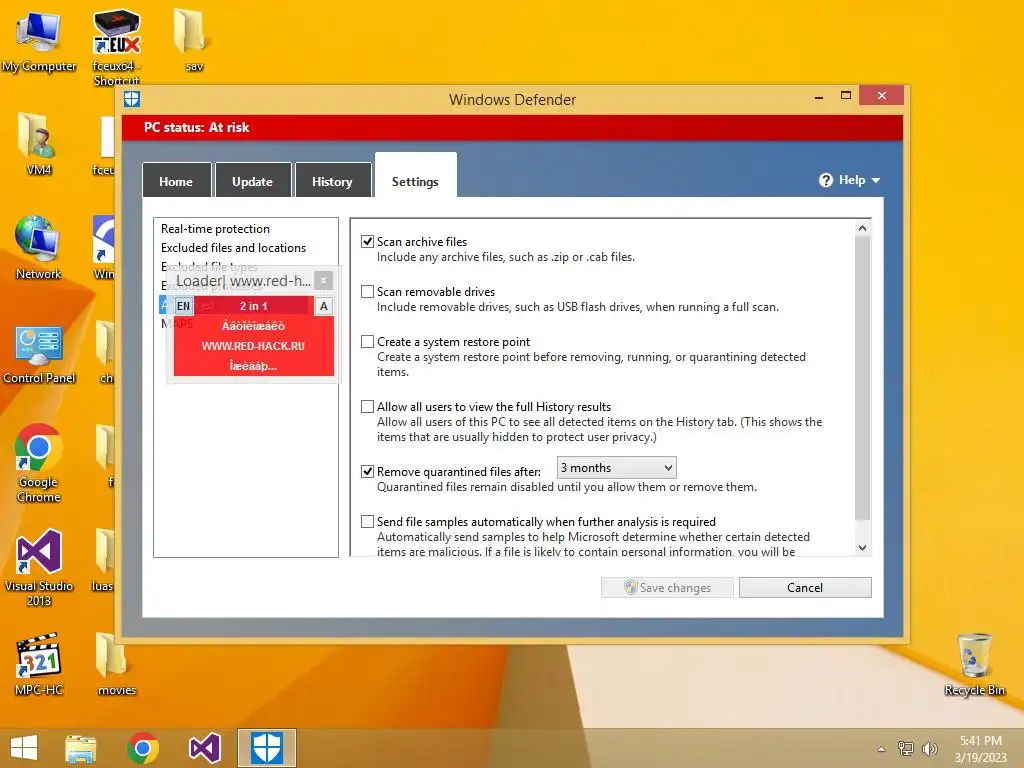Select the Settings tab
This screenshot has width=1024, height=768.
[x=415, y=176]
